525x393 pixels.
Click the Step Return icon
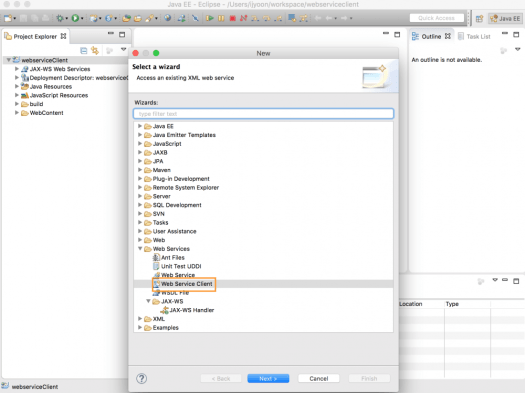[x=278, y=18]
